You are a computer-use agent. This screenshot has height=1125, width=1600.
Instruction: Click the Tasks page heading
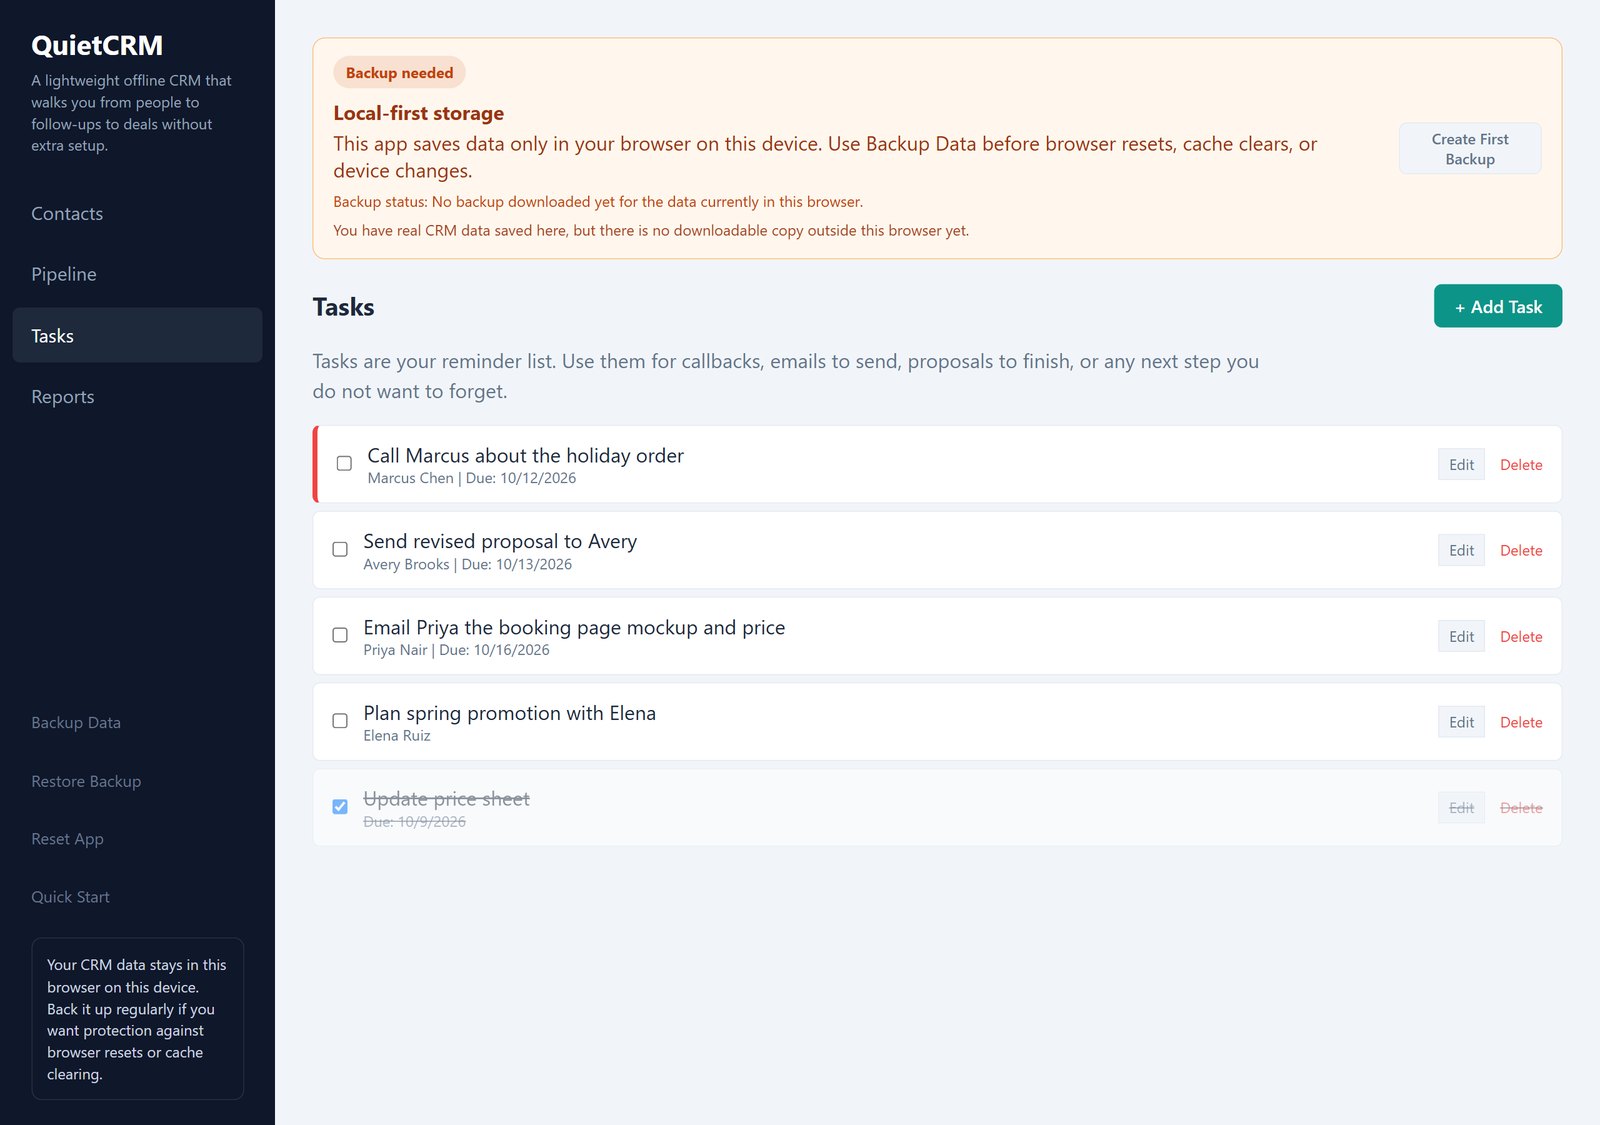pos(343,307)
